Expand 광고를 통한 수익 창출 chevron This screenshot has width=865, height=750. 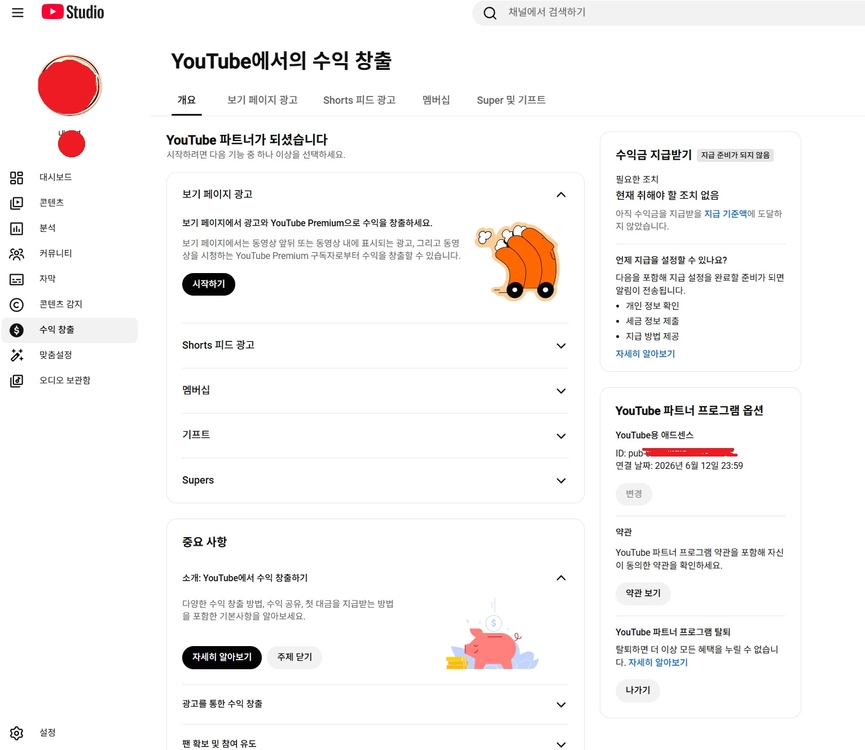click(561, 705)
